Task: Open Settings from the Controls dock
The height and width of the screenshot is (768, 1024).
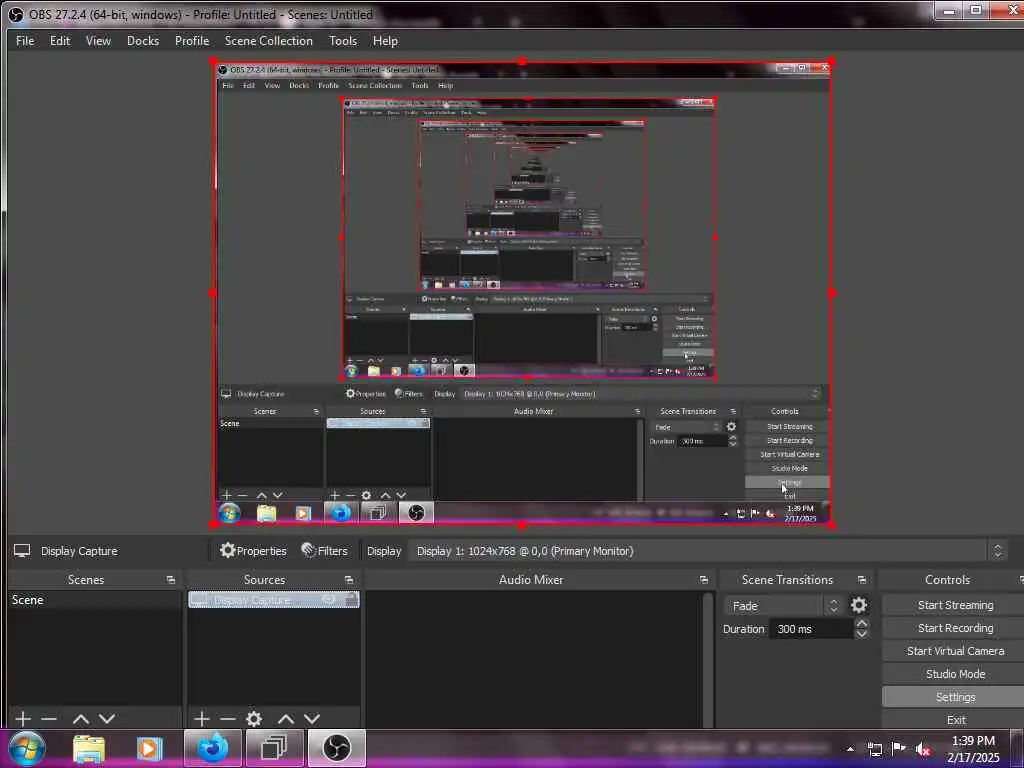Action: (x=955, y=697)
